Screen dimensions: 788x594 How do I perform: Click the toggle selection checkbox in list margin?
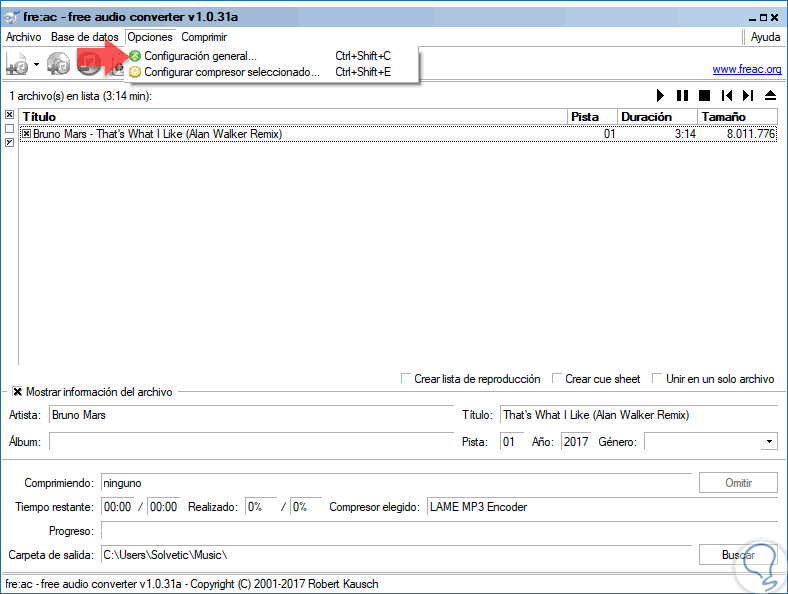9,143
